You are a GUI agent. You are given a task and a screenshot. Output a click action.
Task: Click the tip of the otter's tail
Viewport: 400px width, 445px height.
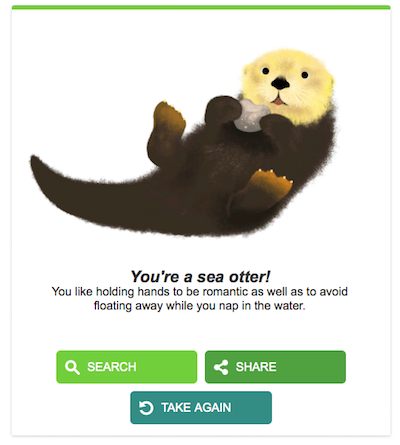(x=37, y=163)
